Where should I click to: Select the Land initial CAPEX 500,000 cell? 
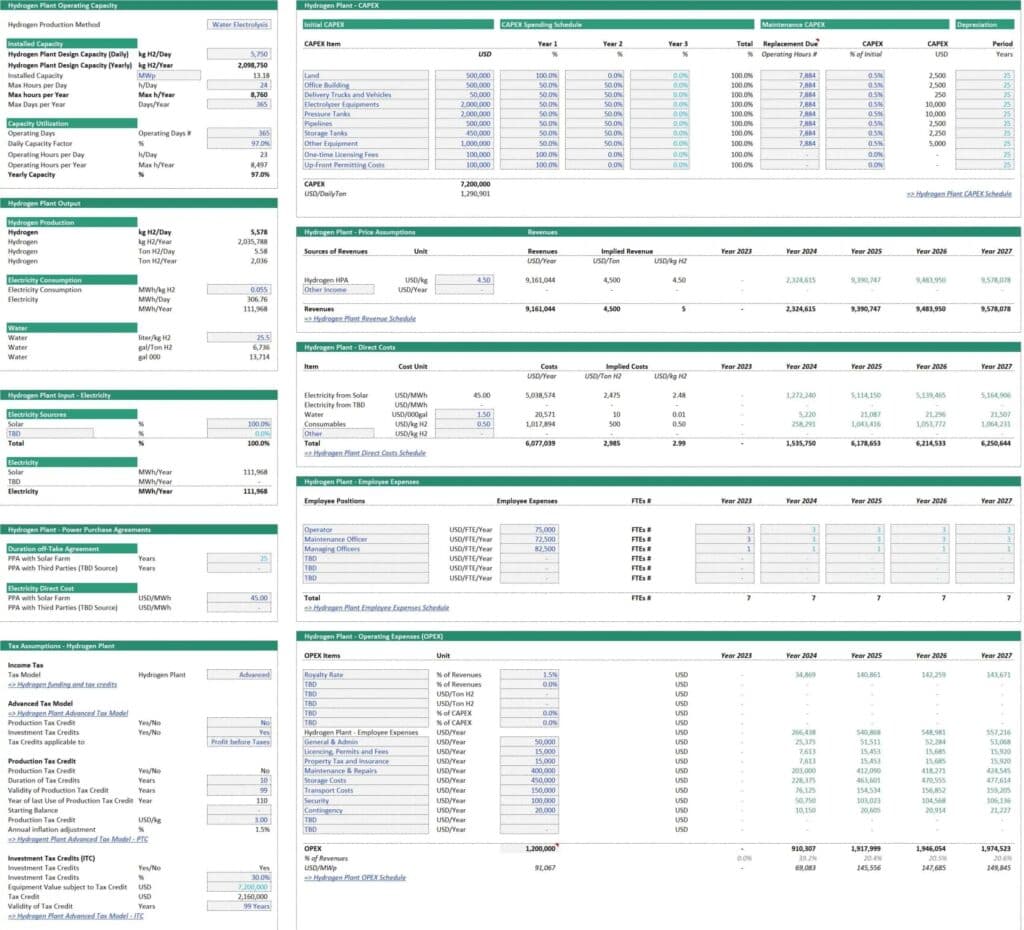tap(464, 76)
